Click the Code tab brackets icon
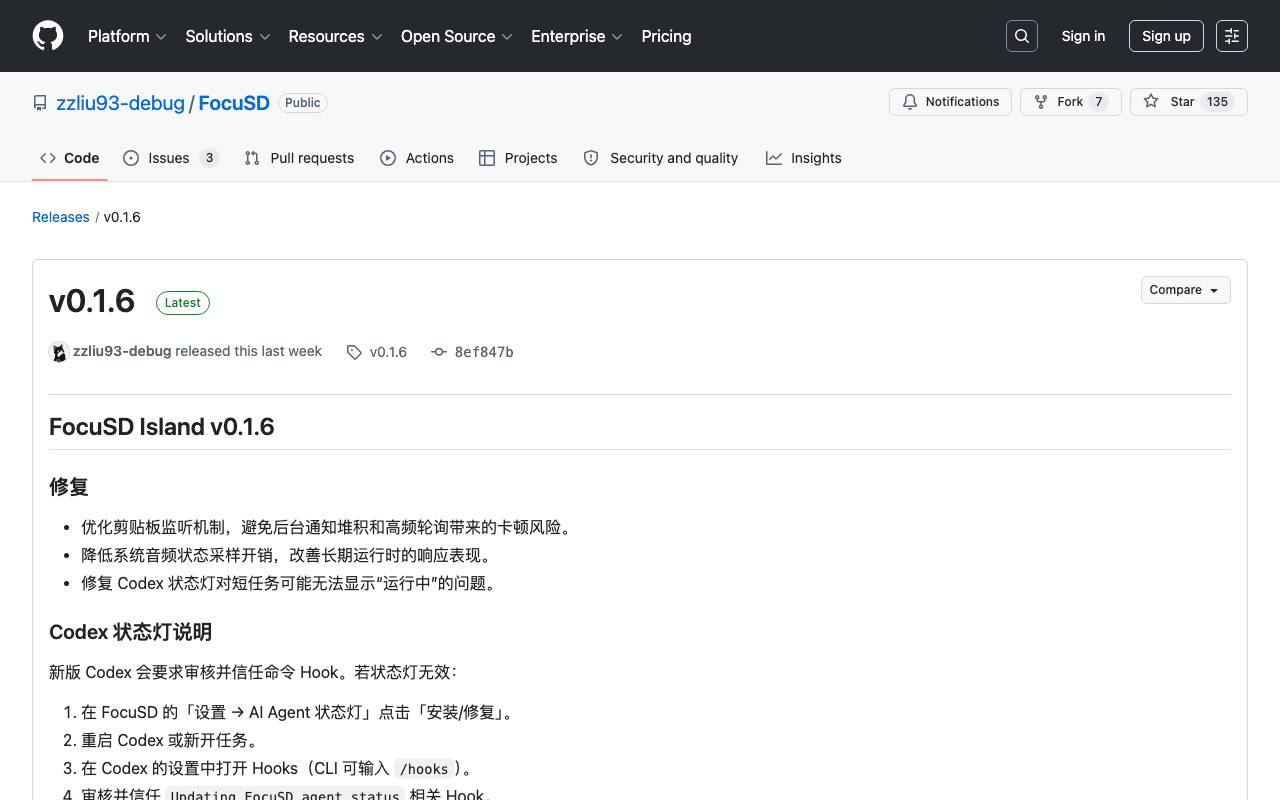This screenshot has height=800, width=1280. [x=48, y=158]
